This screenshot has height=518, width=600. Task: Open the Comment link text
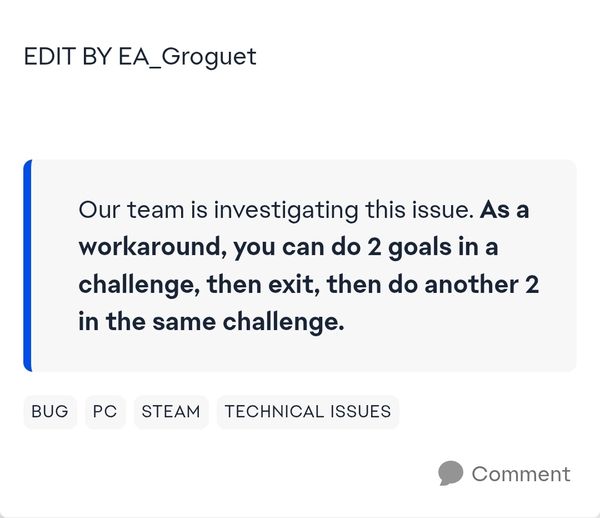point(521,473)
